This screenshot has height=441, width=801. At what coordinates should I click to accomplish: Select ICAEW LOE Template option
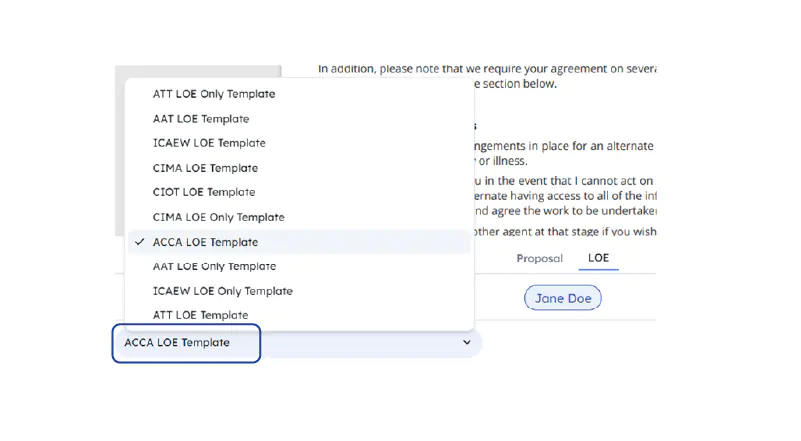pyautogui.click(x=209, y=143)
